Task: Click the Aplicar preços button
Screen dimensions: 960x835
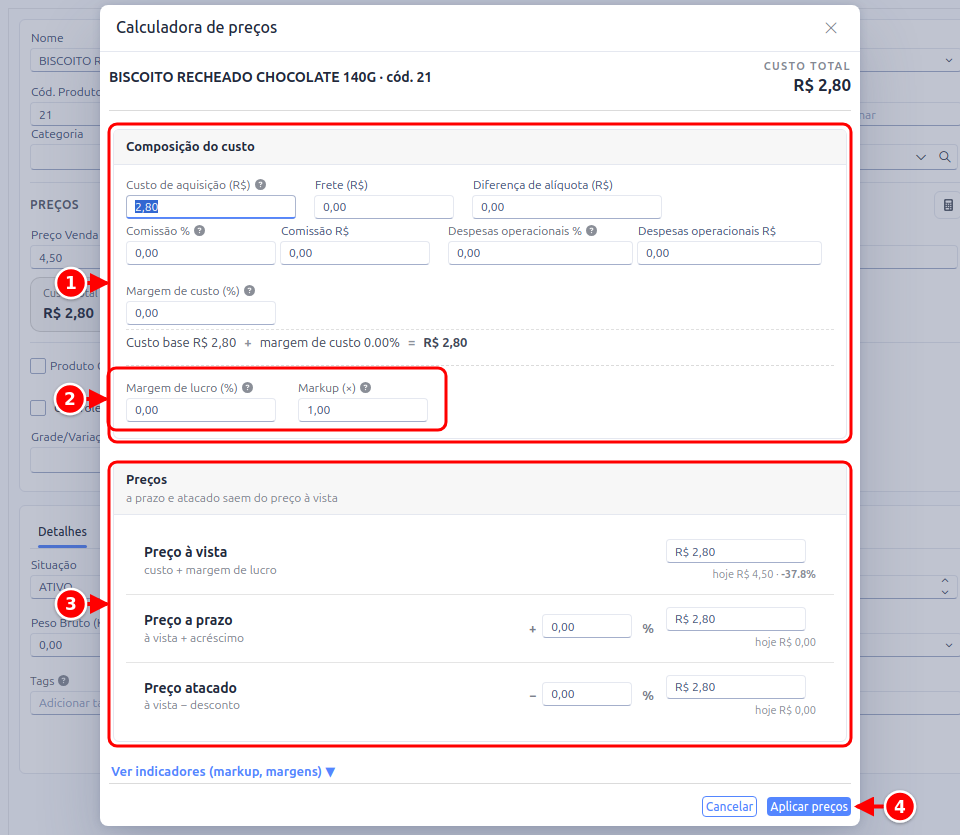Action: [809, 806]
